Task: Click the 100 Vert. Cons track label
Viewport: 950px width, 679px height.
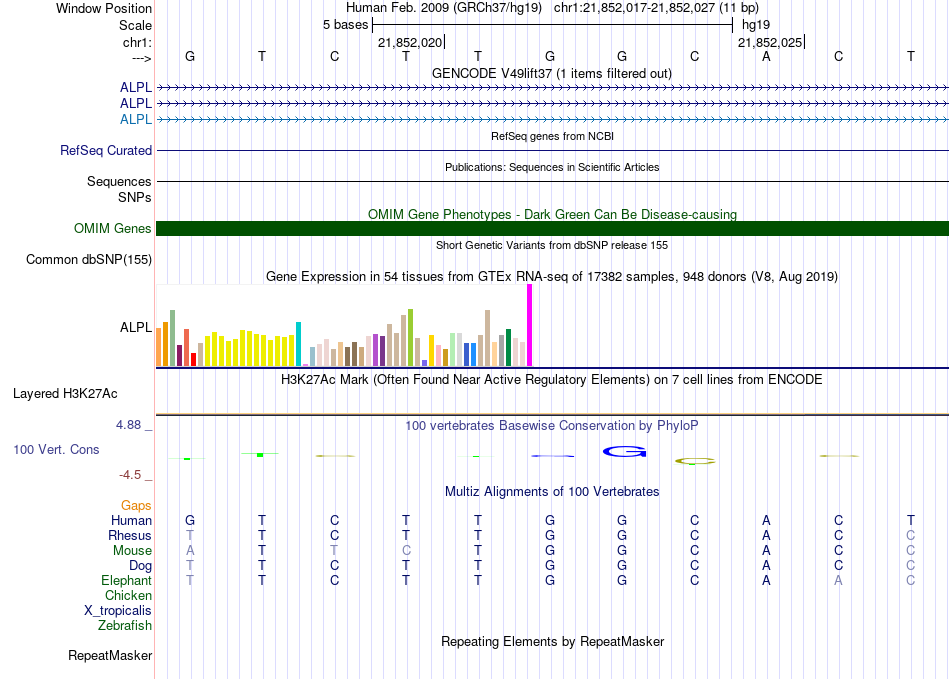Action: pos(56,449)
